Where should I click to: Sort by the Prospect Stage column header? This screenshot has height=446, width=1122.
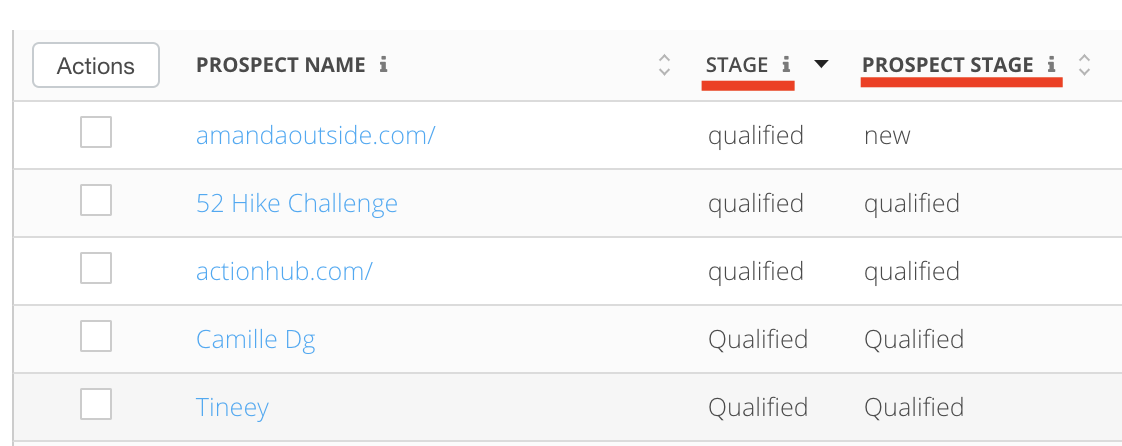(947, 66)
